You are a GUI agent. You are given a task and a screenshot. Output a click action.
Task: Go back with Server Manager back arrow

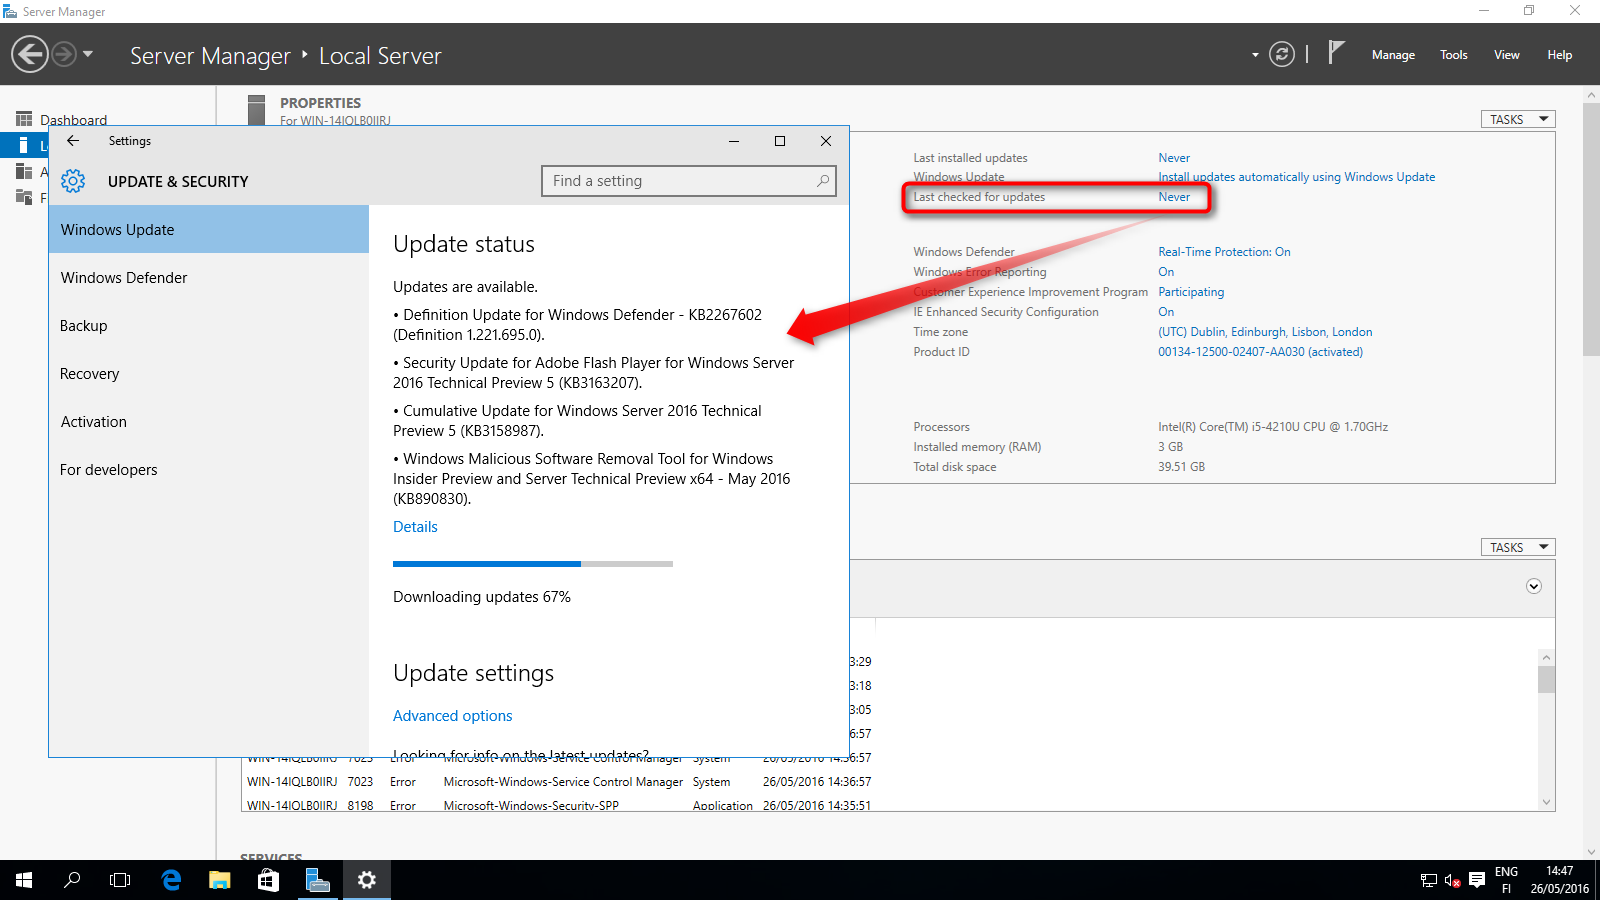click(x=30, y=54)
